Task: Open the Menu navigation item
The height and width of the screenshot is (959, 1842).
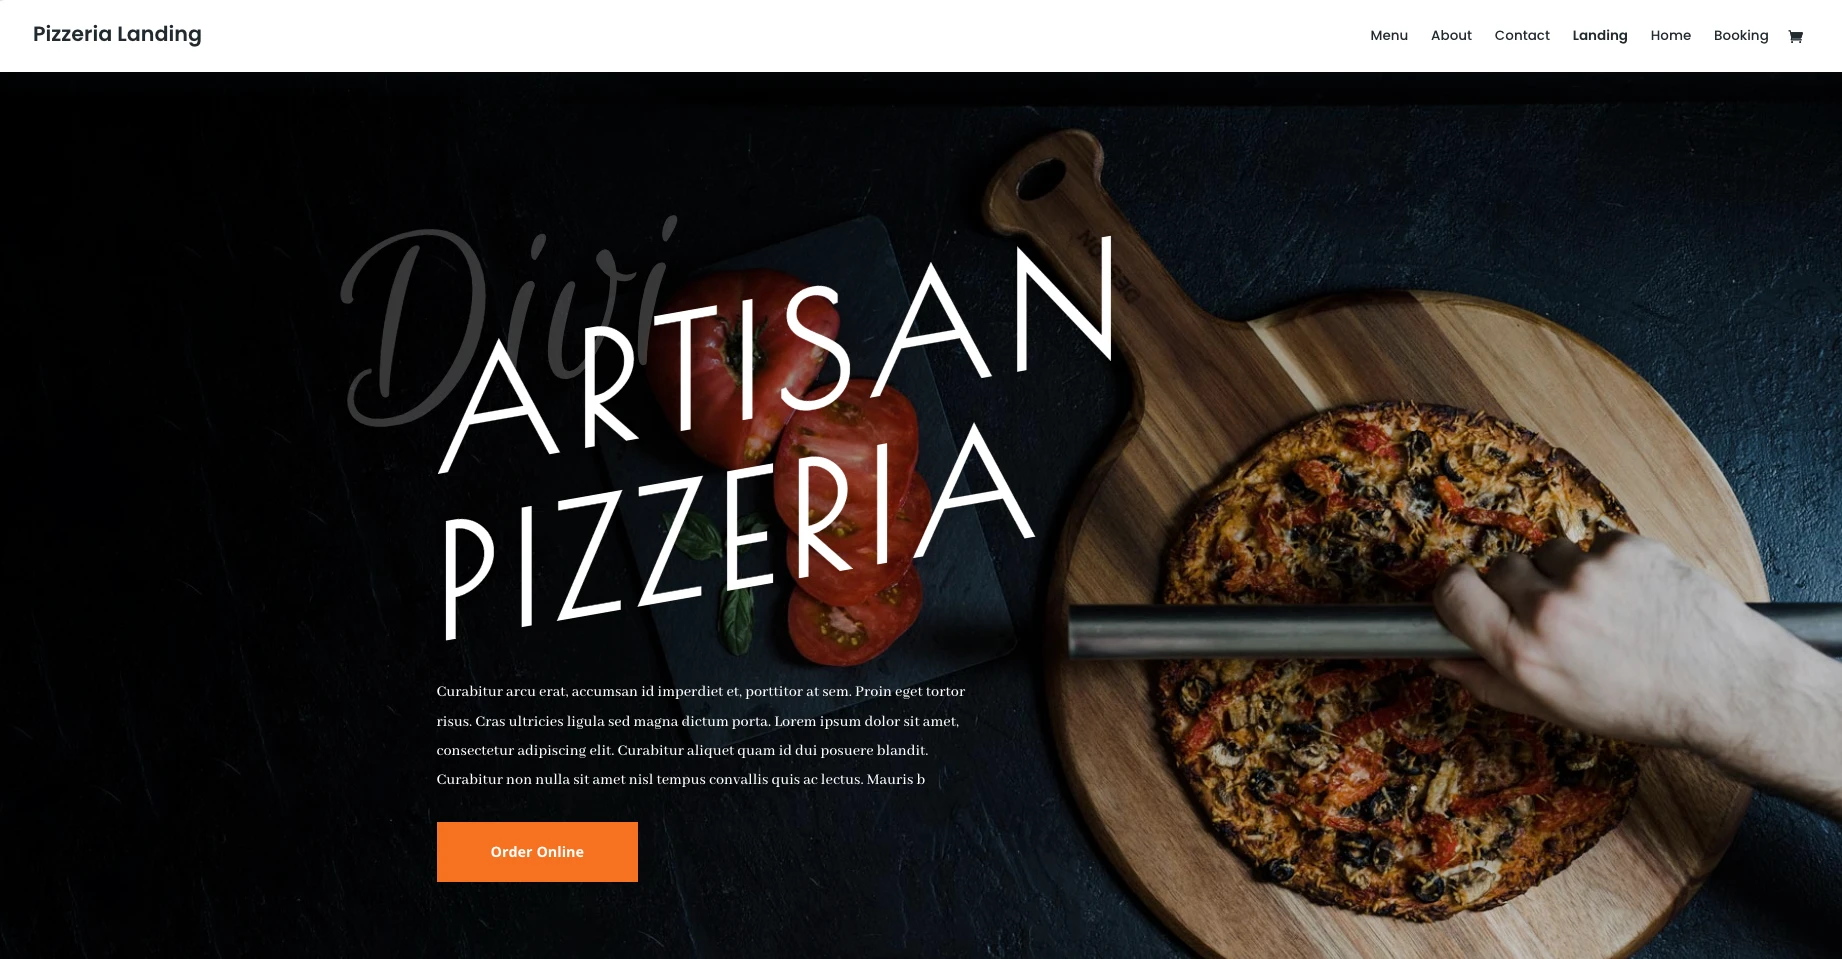Action: (1389, 36)
